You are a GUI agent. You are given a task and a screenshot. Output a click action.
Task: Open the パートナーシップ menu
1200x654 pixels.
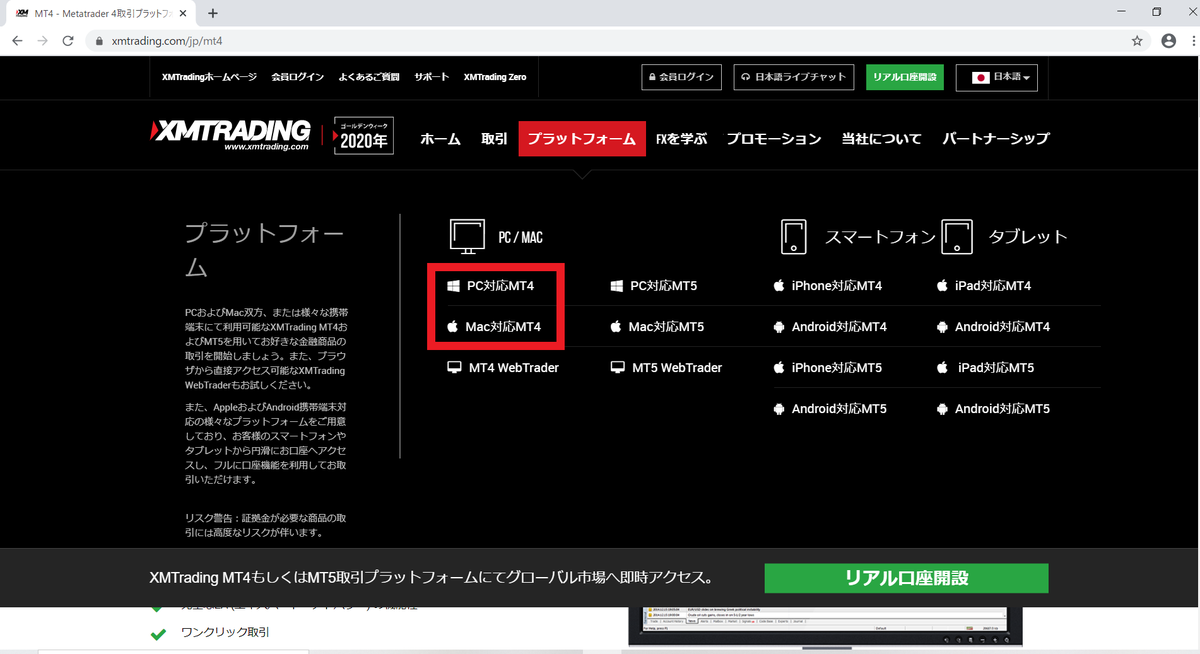(x=996, y=139)
